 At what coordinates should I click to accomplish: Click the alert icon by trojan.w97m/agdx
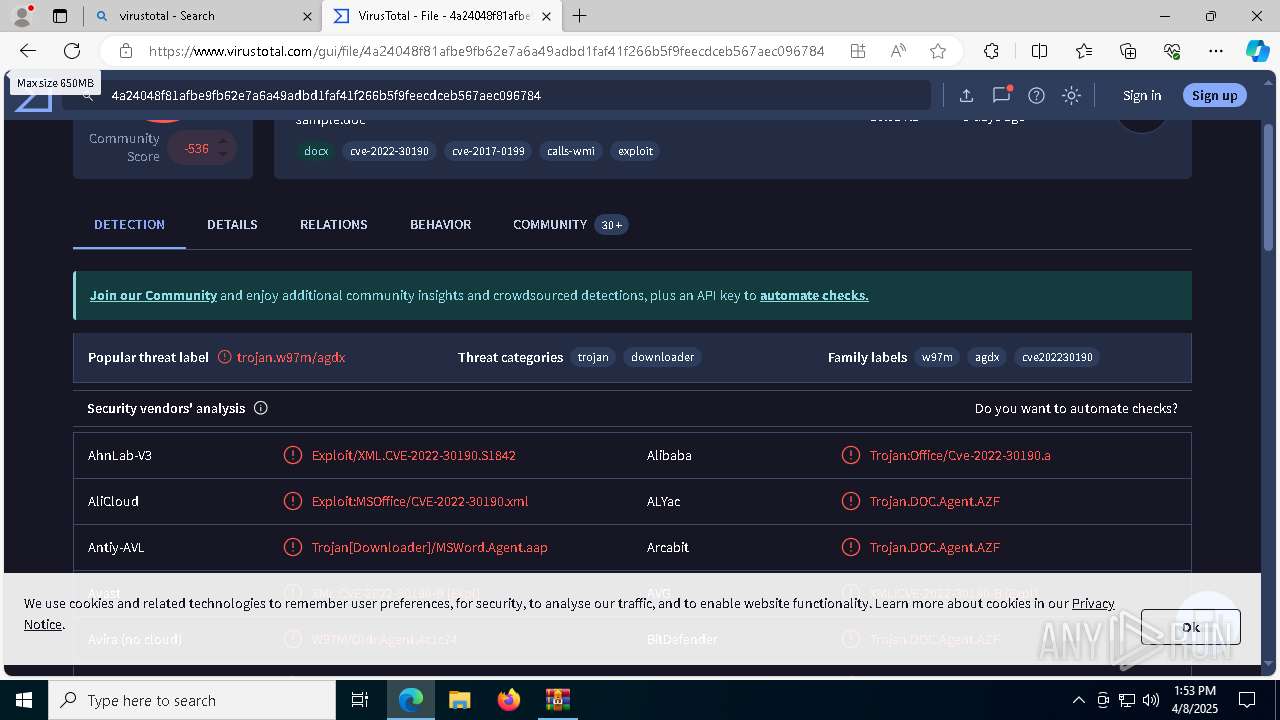[225, 357]
